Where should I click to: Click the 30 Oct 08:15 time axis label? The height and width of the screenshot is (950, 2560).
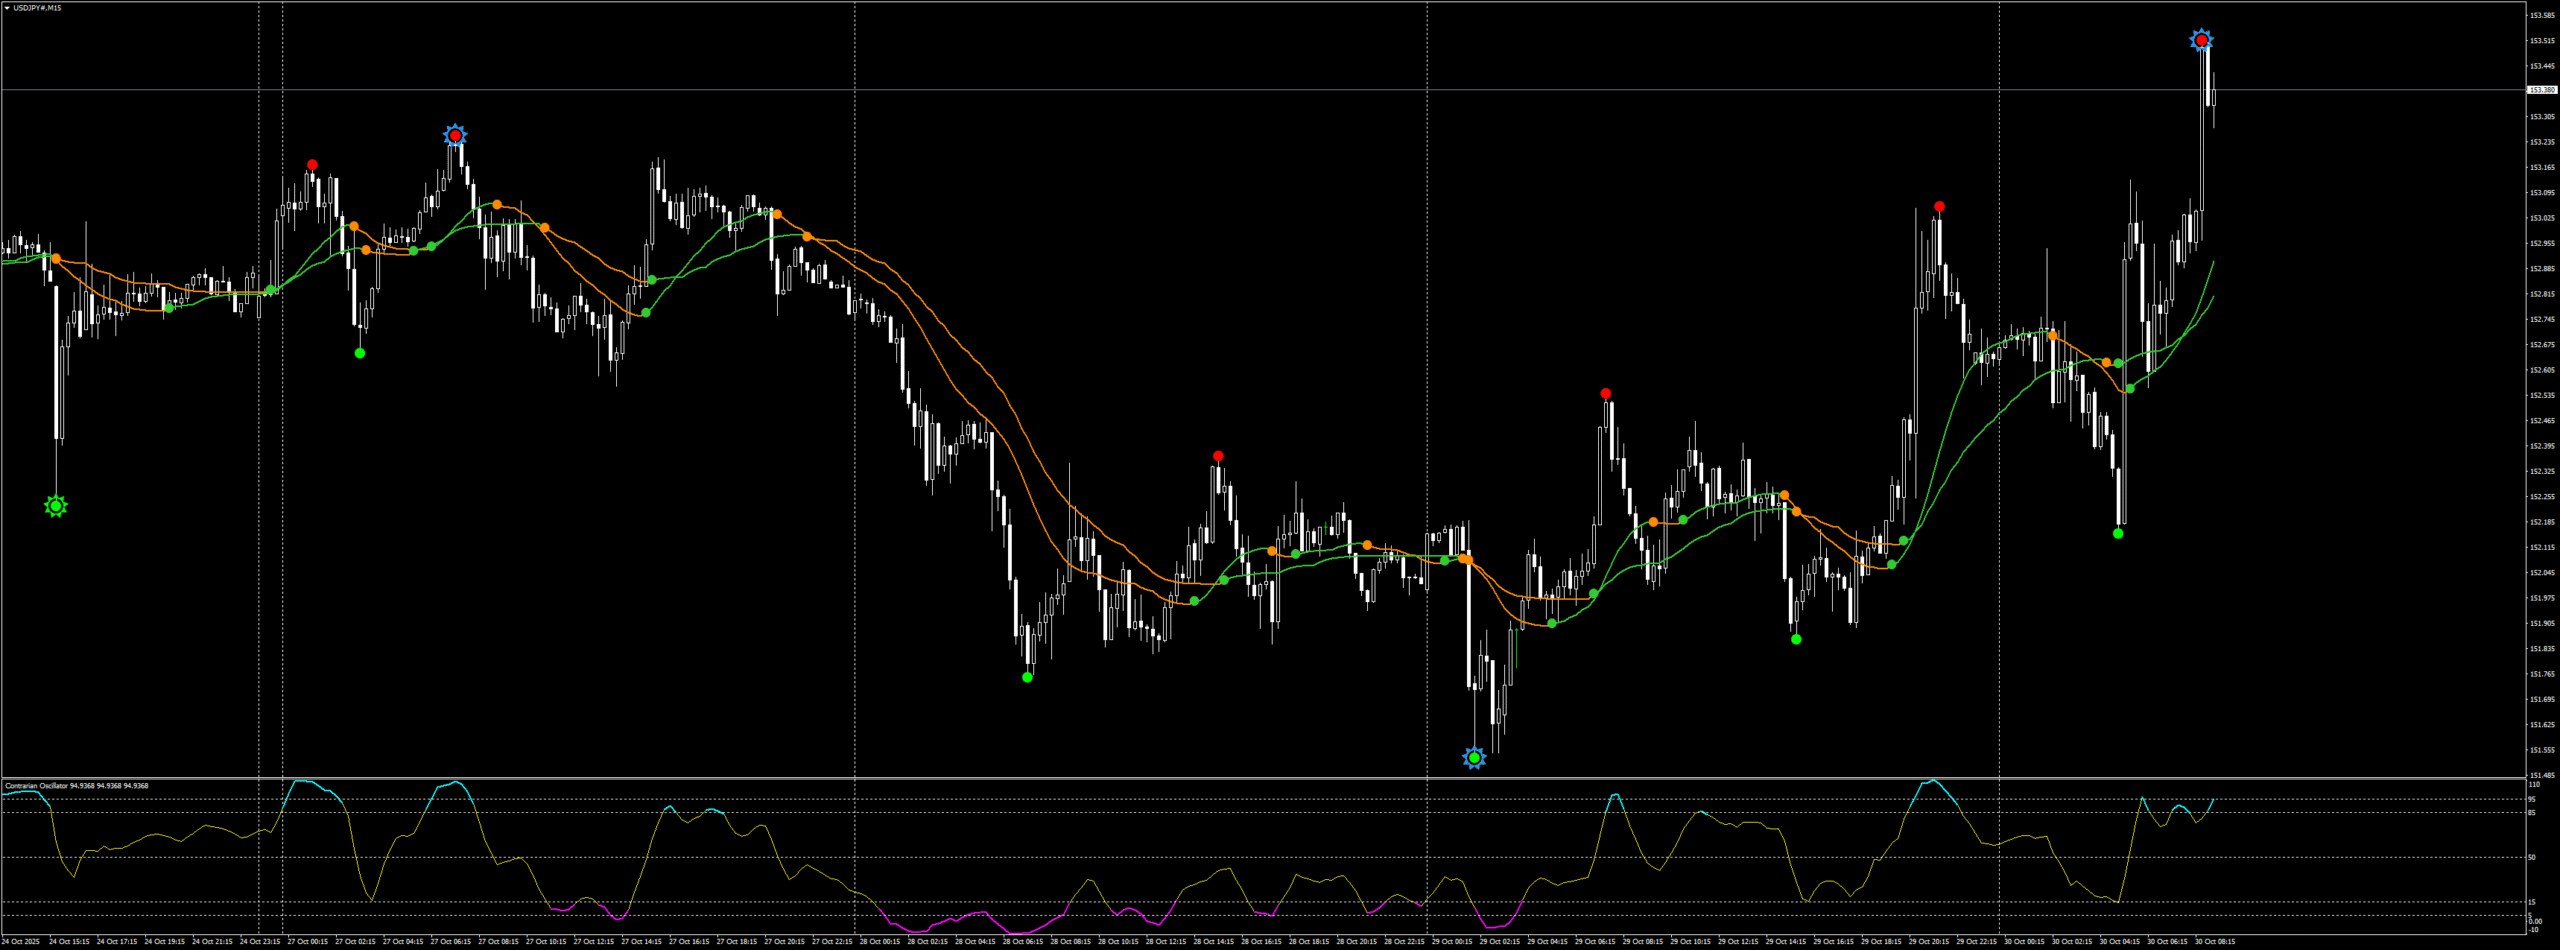[x=2214, y=942]
